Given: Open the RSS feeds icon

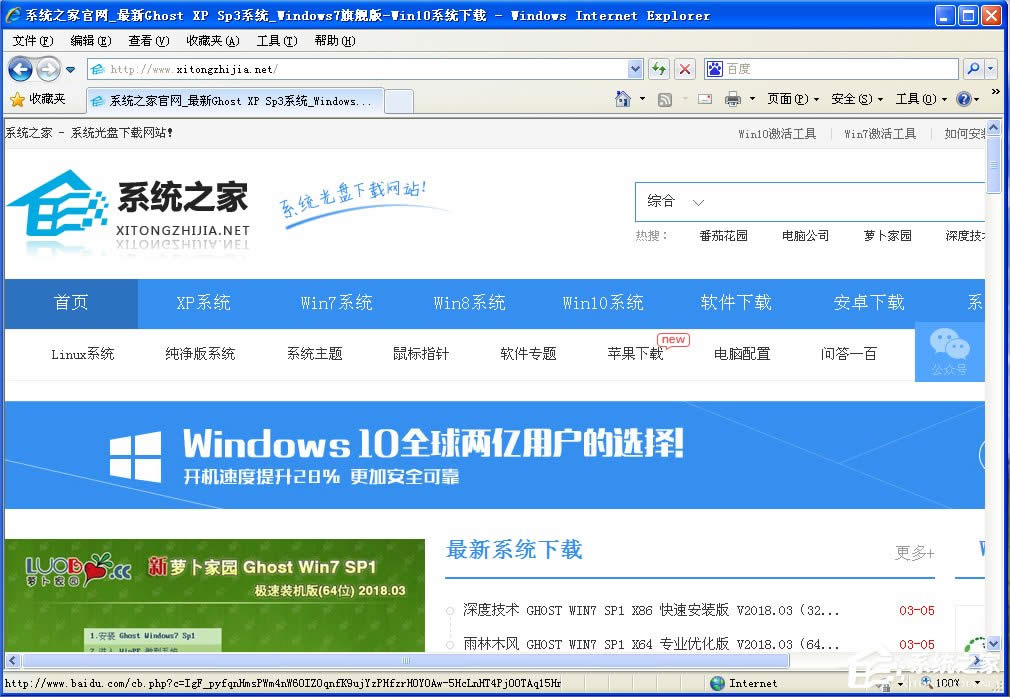Looking at the screenshot, I should click(x=664, y=99).
